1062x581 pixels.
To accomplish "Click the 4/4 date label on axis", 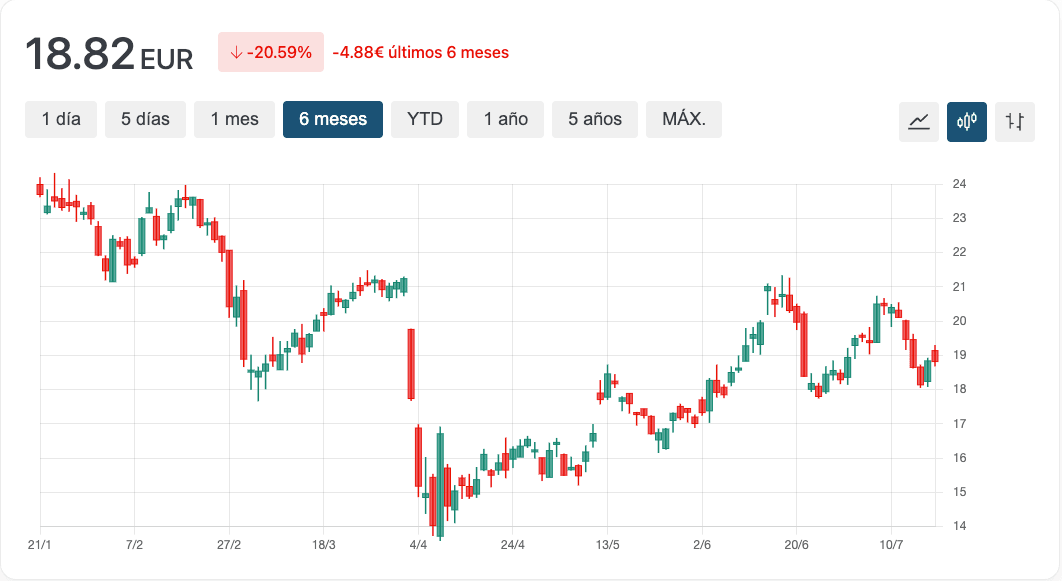I will coord(418,545).
